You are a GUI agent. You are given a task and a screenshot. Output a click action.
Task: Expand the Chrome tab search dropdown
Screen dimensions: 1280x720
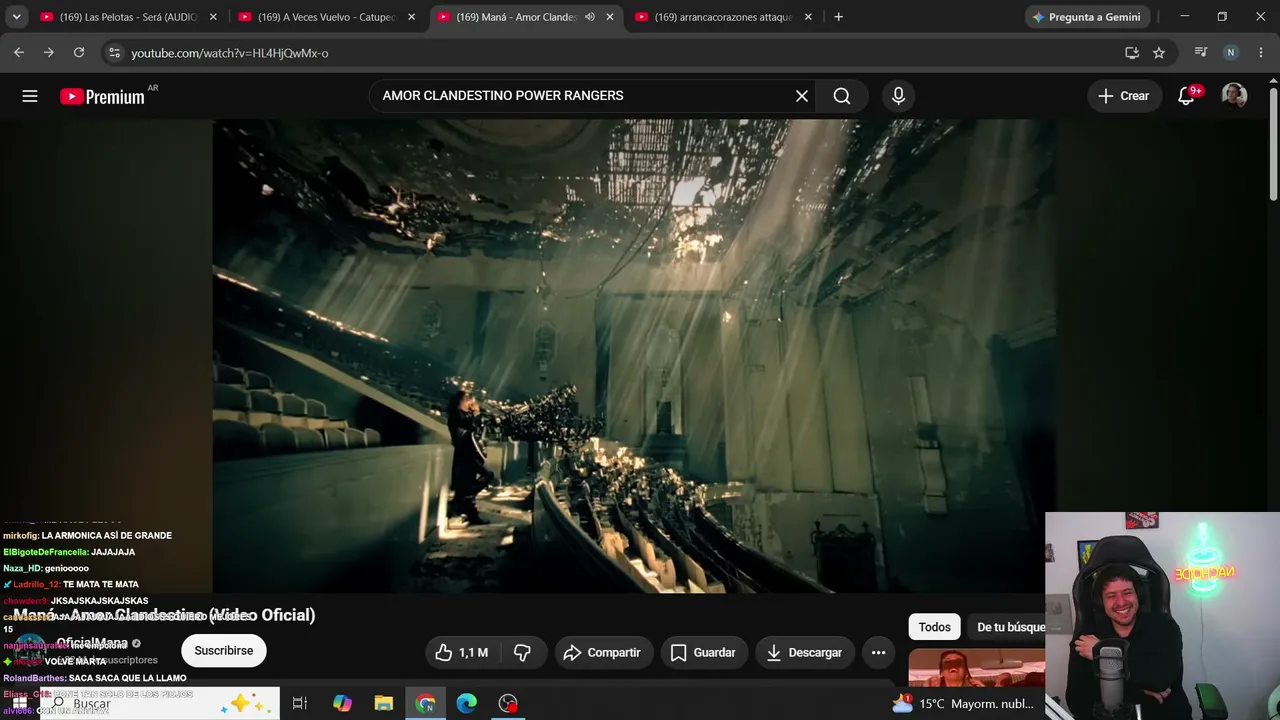tap(16, 17)
